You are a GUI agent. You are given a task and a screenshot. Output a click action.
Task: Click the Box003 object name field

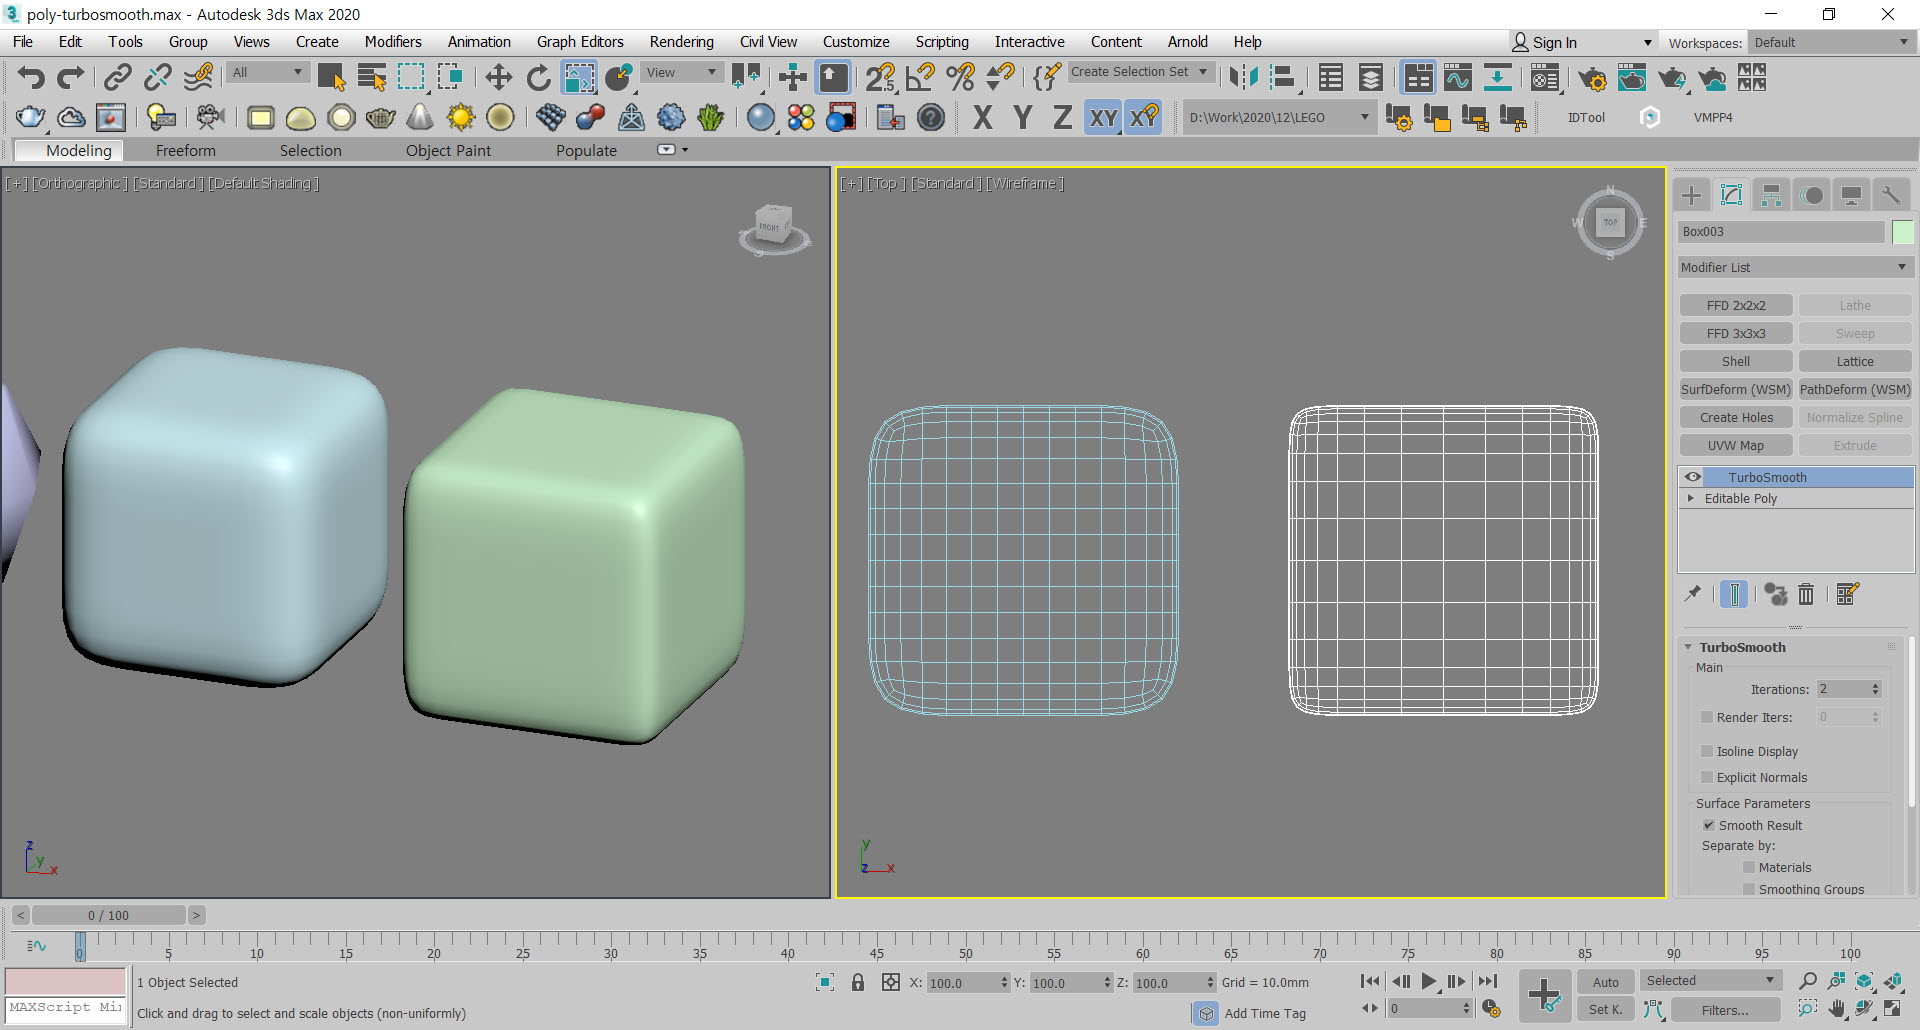tap(1780, 232)
